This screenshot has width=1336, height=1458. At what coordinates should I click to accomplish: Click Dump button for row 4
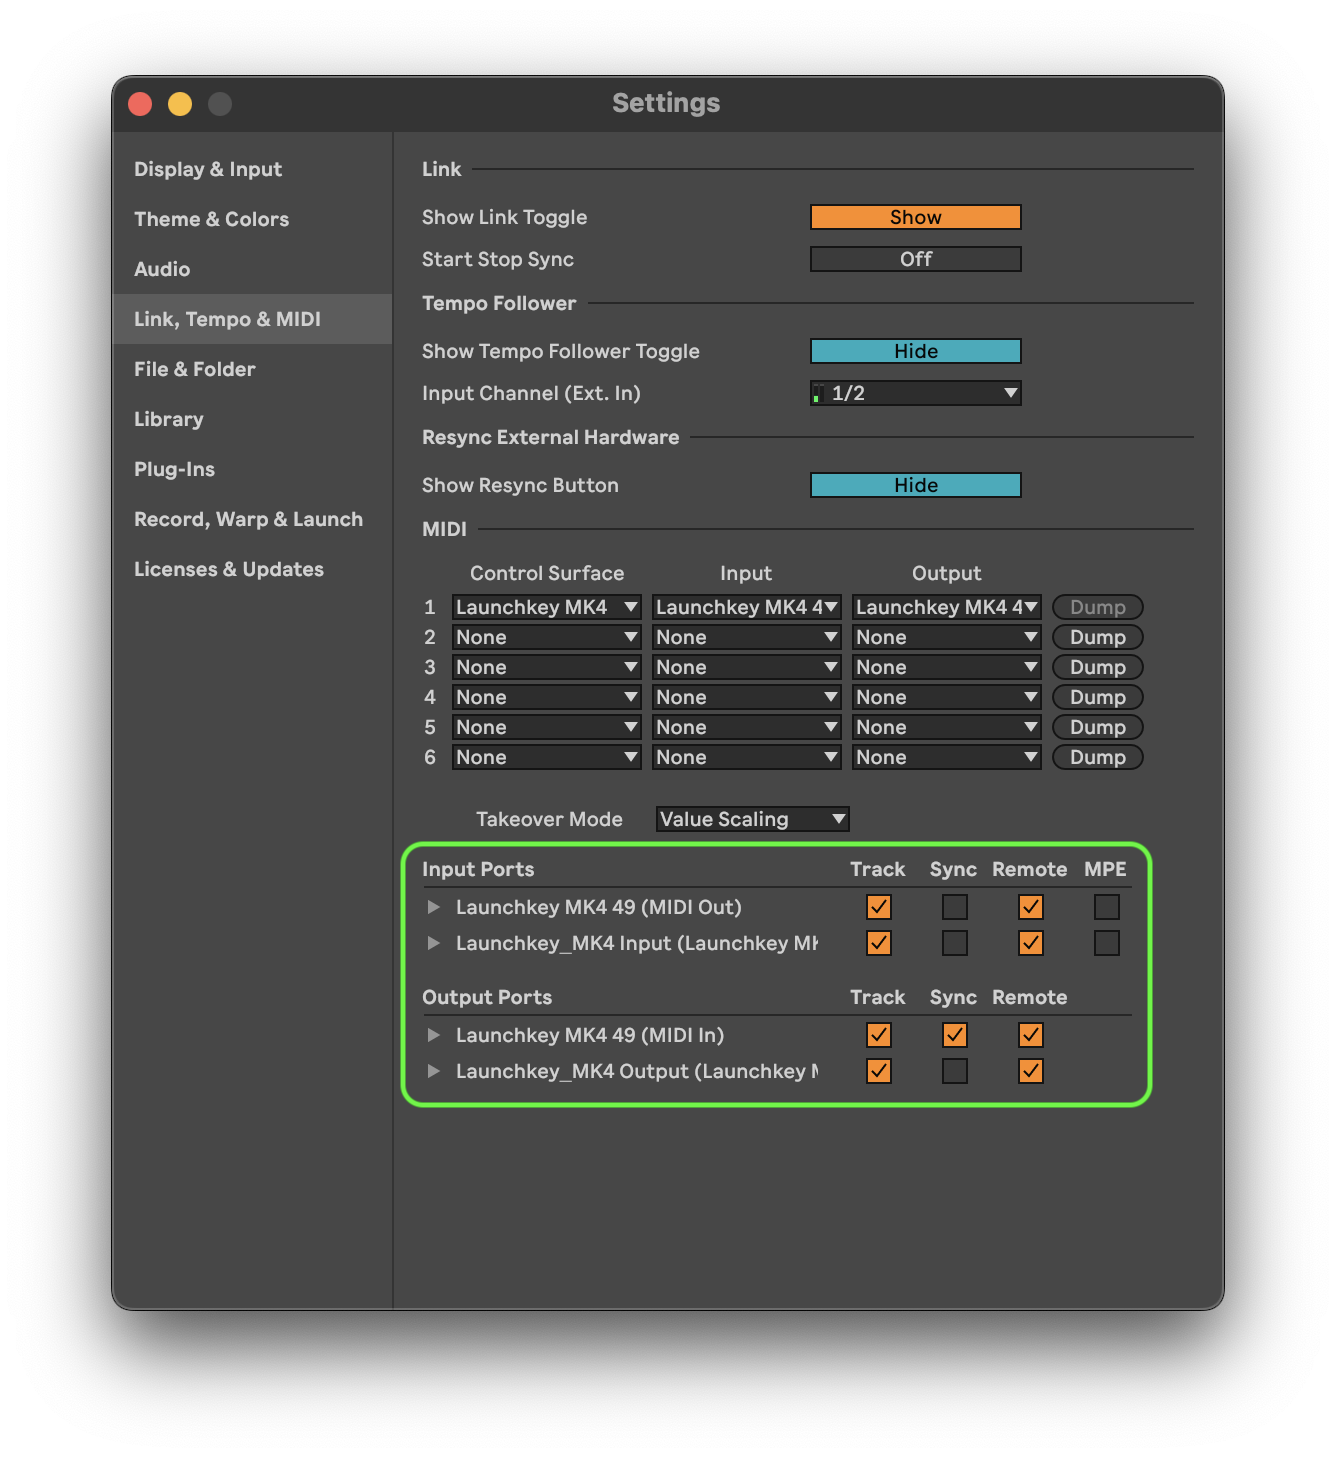(1098, 697)
